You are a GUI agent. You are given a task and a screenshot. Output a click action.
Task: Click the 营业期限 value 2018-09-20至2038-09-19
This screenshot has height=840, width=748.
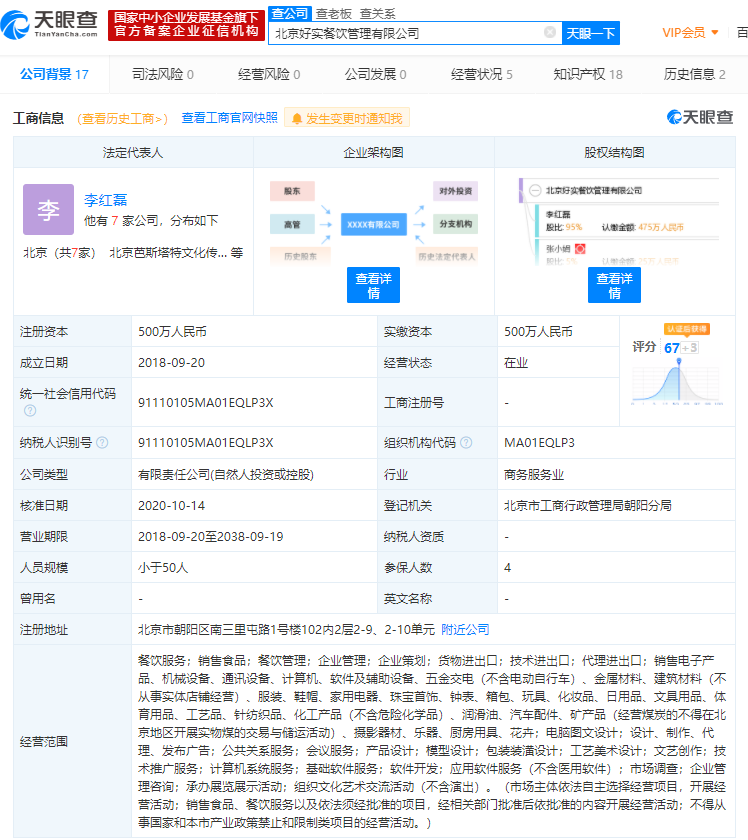pos(211,537)
